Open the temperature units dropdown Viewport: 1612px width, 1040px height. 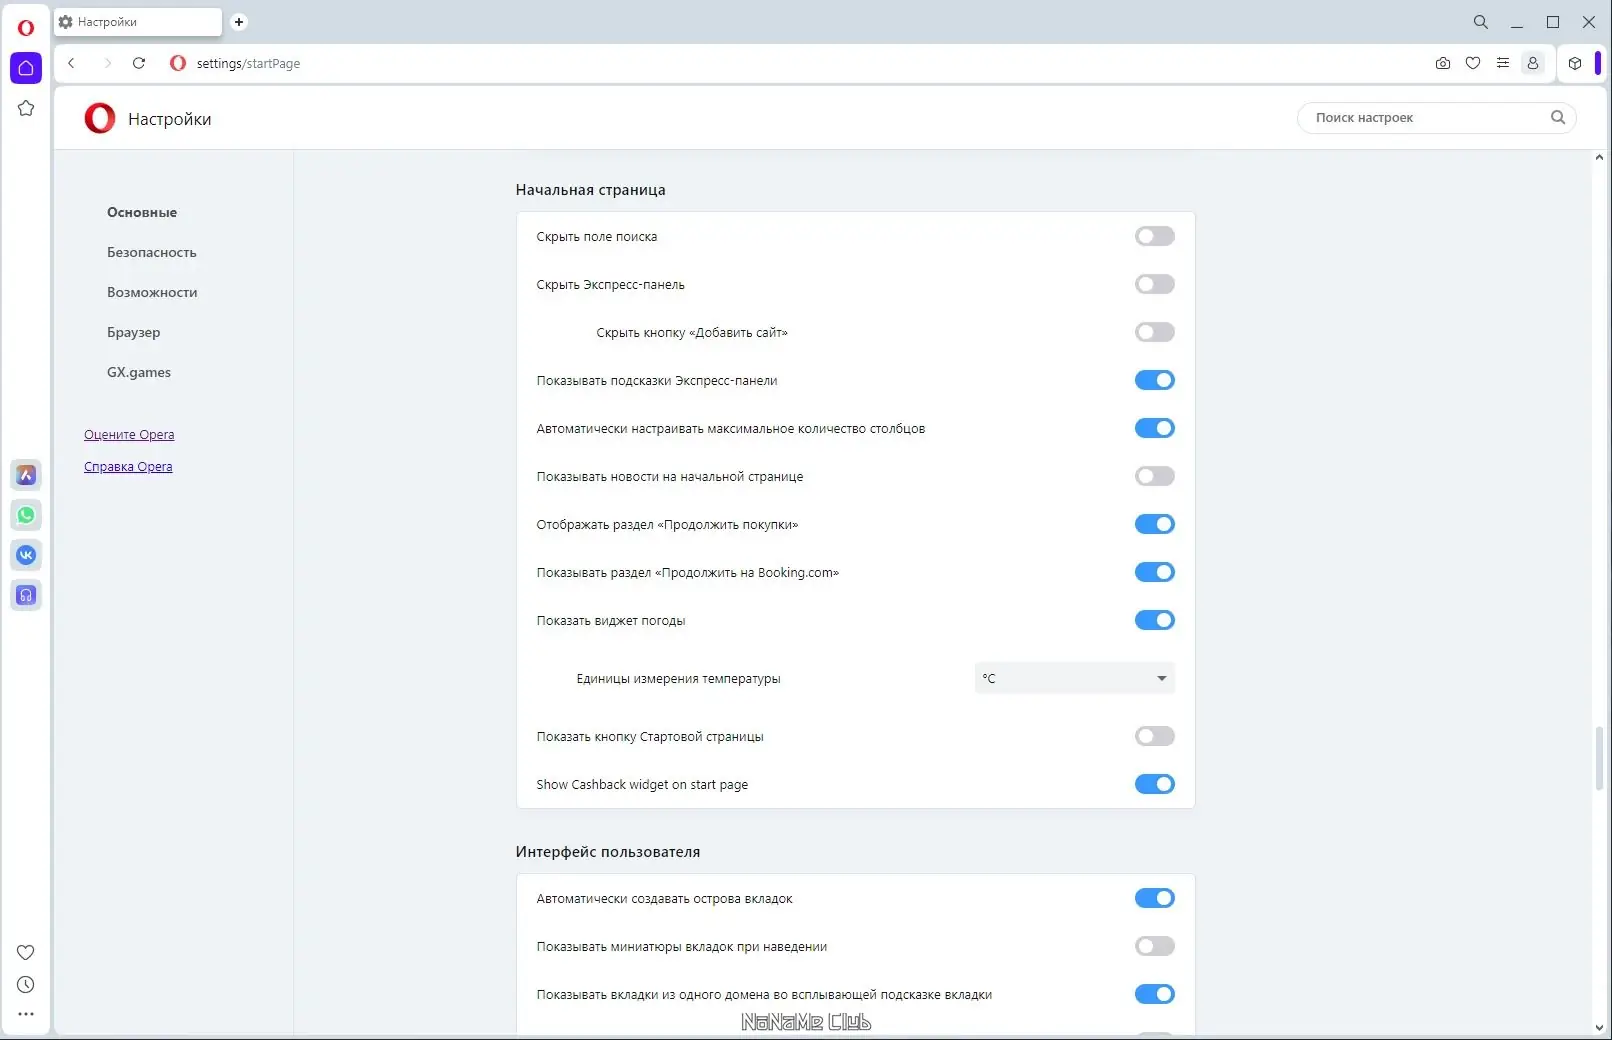click(x=1074, y=679)
